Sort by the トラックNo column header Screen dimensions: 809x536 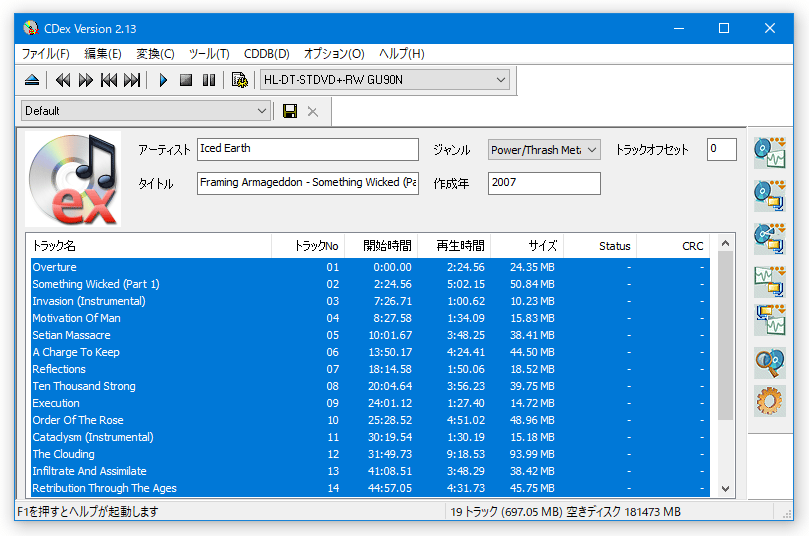pos(308,246)
